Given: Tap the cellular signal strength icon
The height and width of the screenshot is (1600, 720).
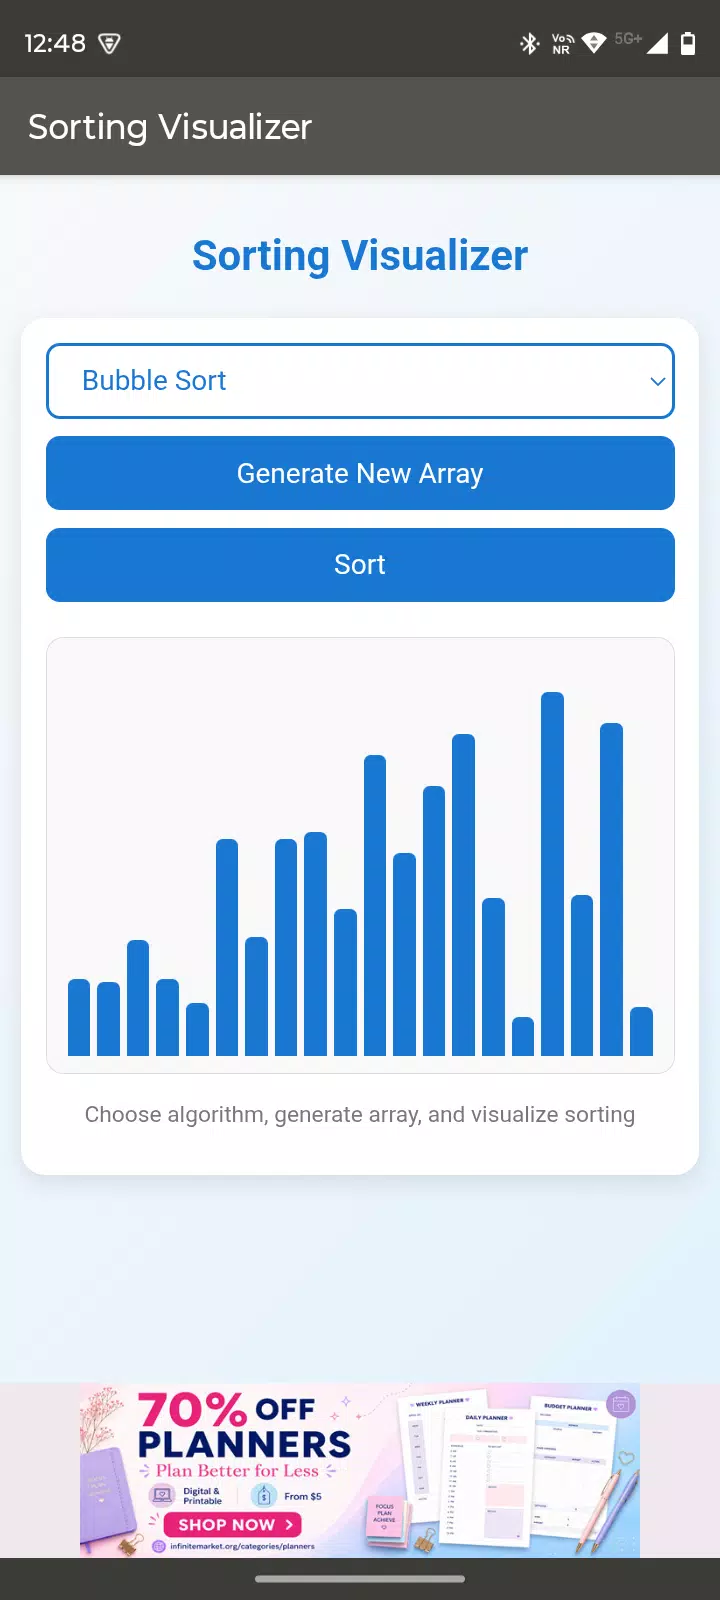Looking at the screenshot, I should (657, 43).
